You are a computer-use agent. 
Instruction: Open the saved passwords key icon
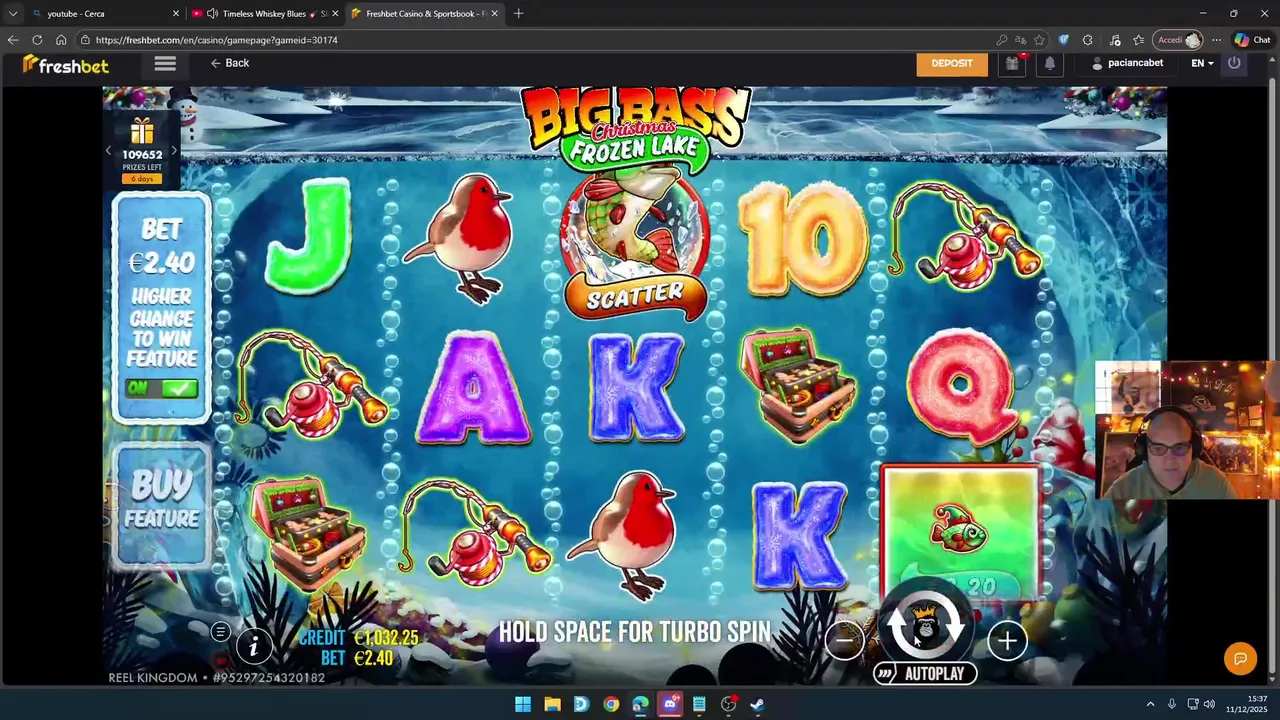[x=1001, y=40]
